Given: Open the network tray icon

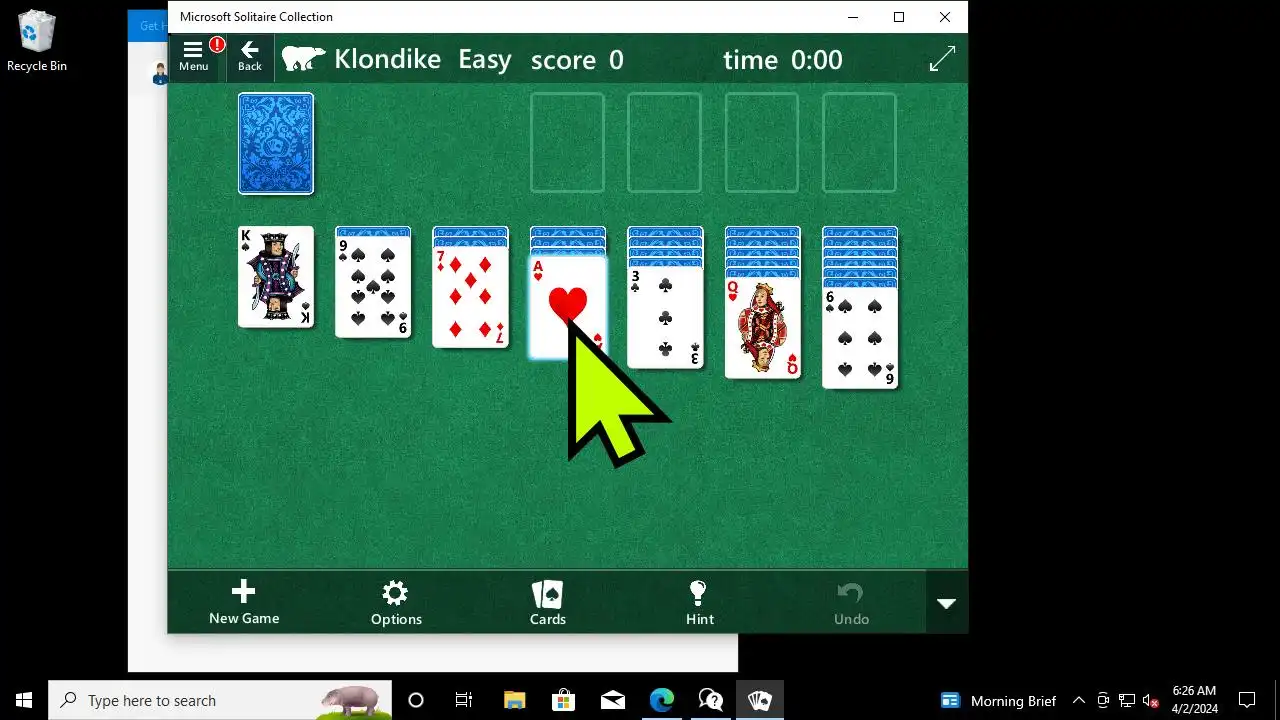Looking at the screenshot, I should [x=1127, y=700].
